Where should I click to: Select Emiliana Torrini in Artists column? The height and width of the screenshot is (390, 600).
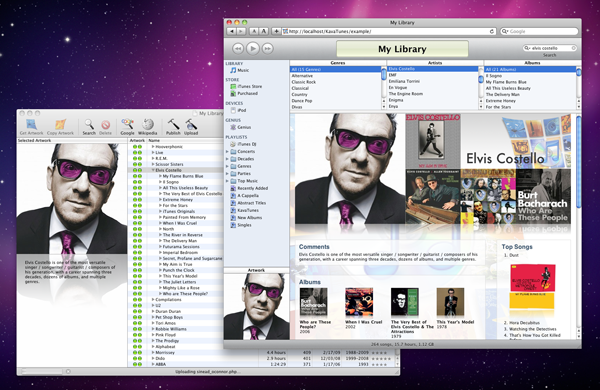432,81
